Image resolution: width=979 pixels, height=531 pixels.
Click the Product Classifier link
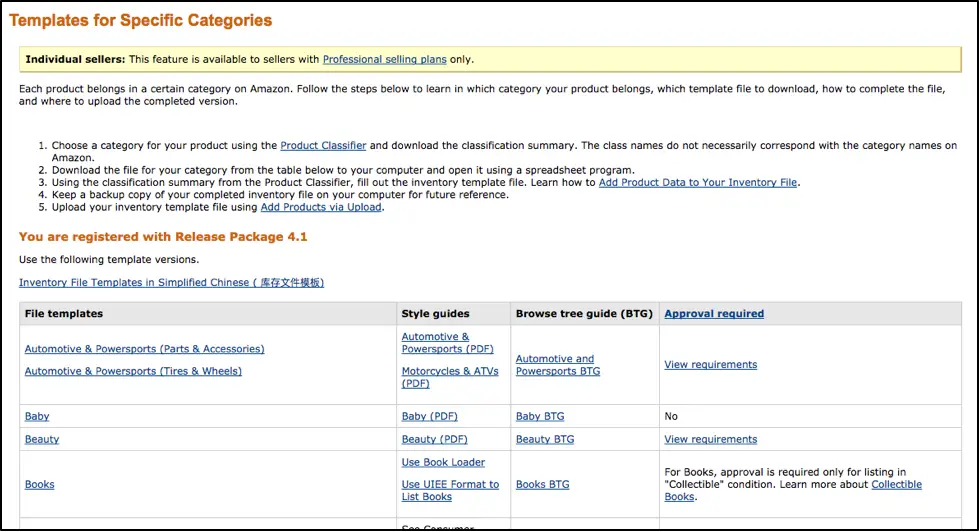click(x=323, y=146)
